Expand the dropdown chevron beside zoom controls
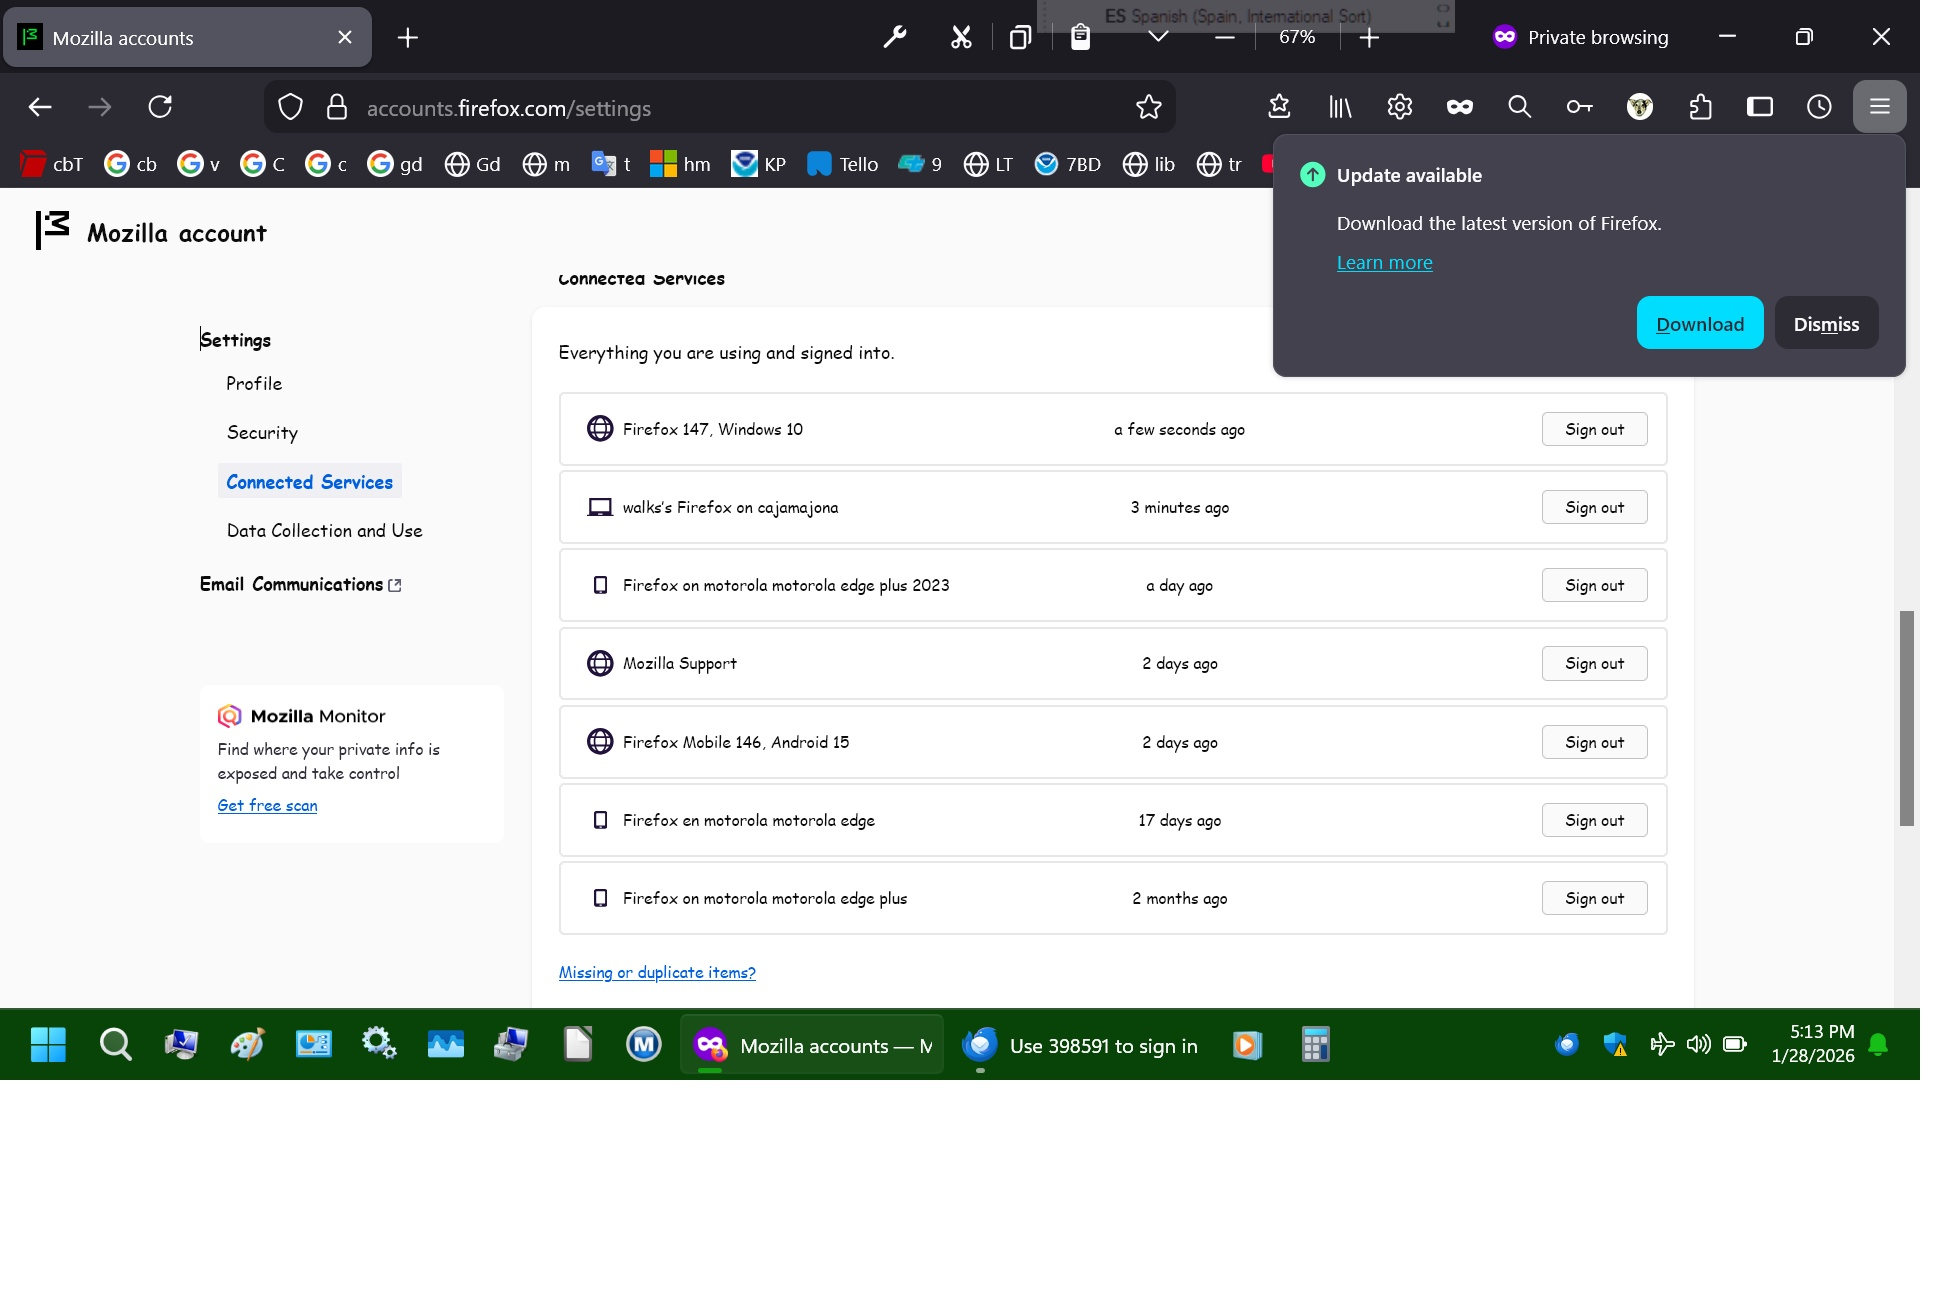This screenshot has width=1950, height=1314. pos(1158,37)
